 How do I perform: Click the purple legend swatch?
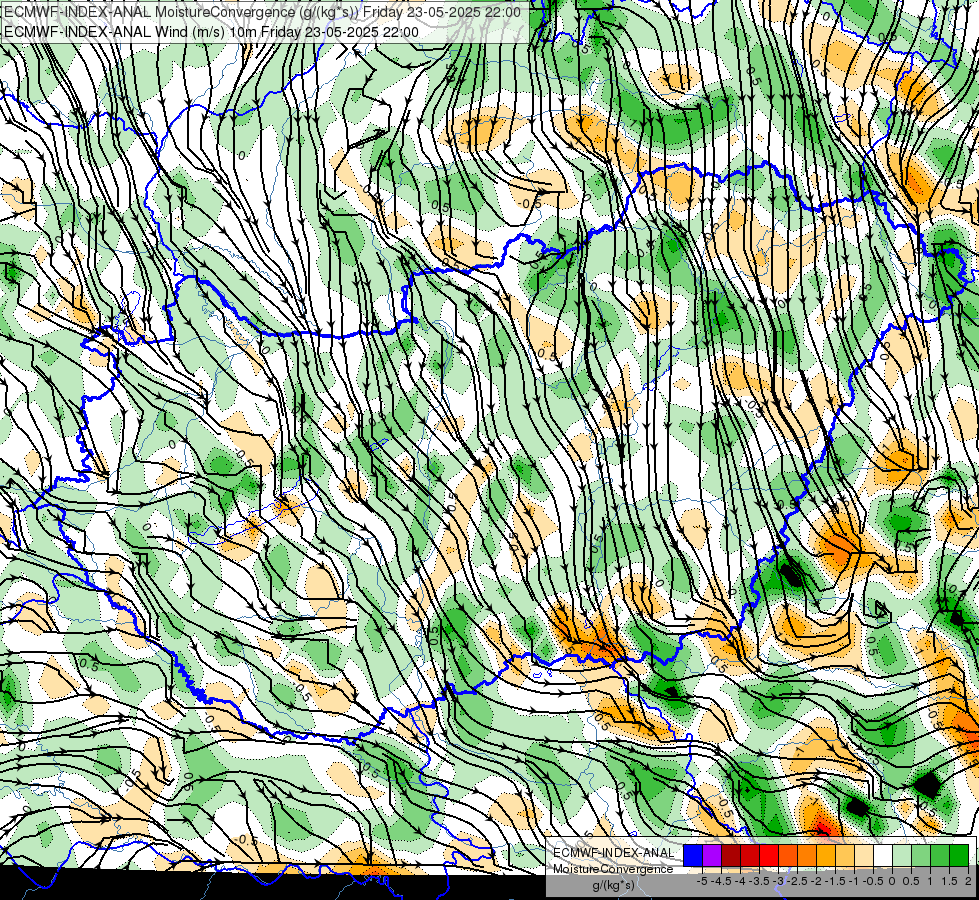click(712, 856)
